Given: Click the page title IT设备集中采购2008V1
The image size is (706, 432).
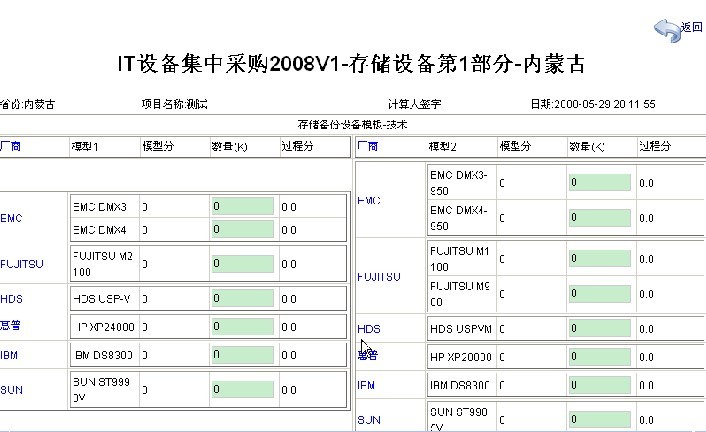Looking at the screenshot, I should tap(352, 64).
